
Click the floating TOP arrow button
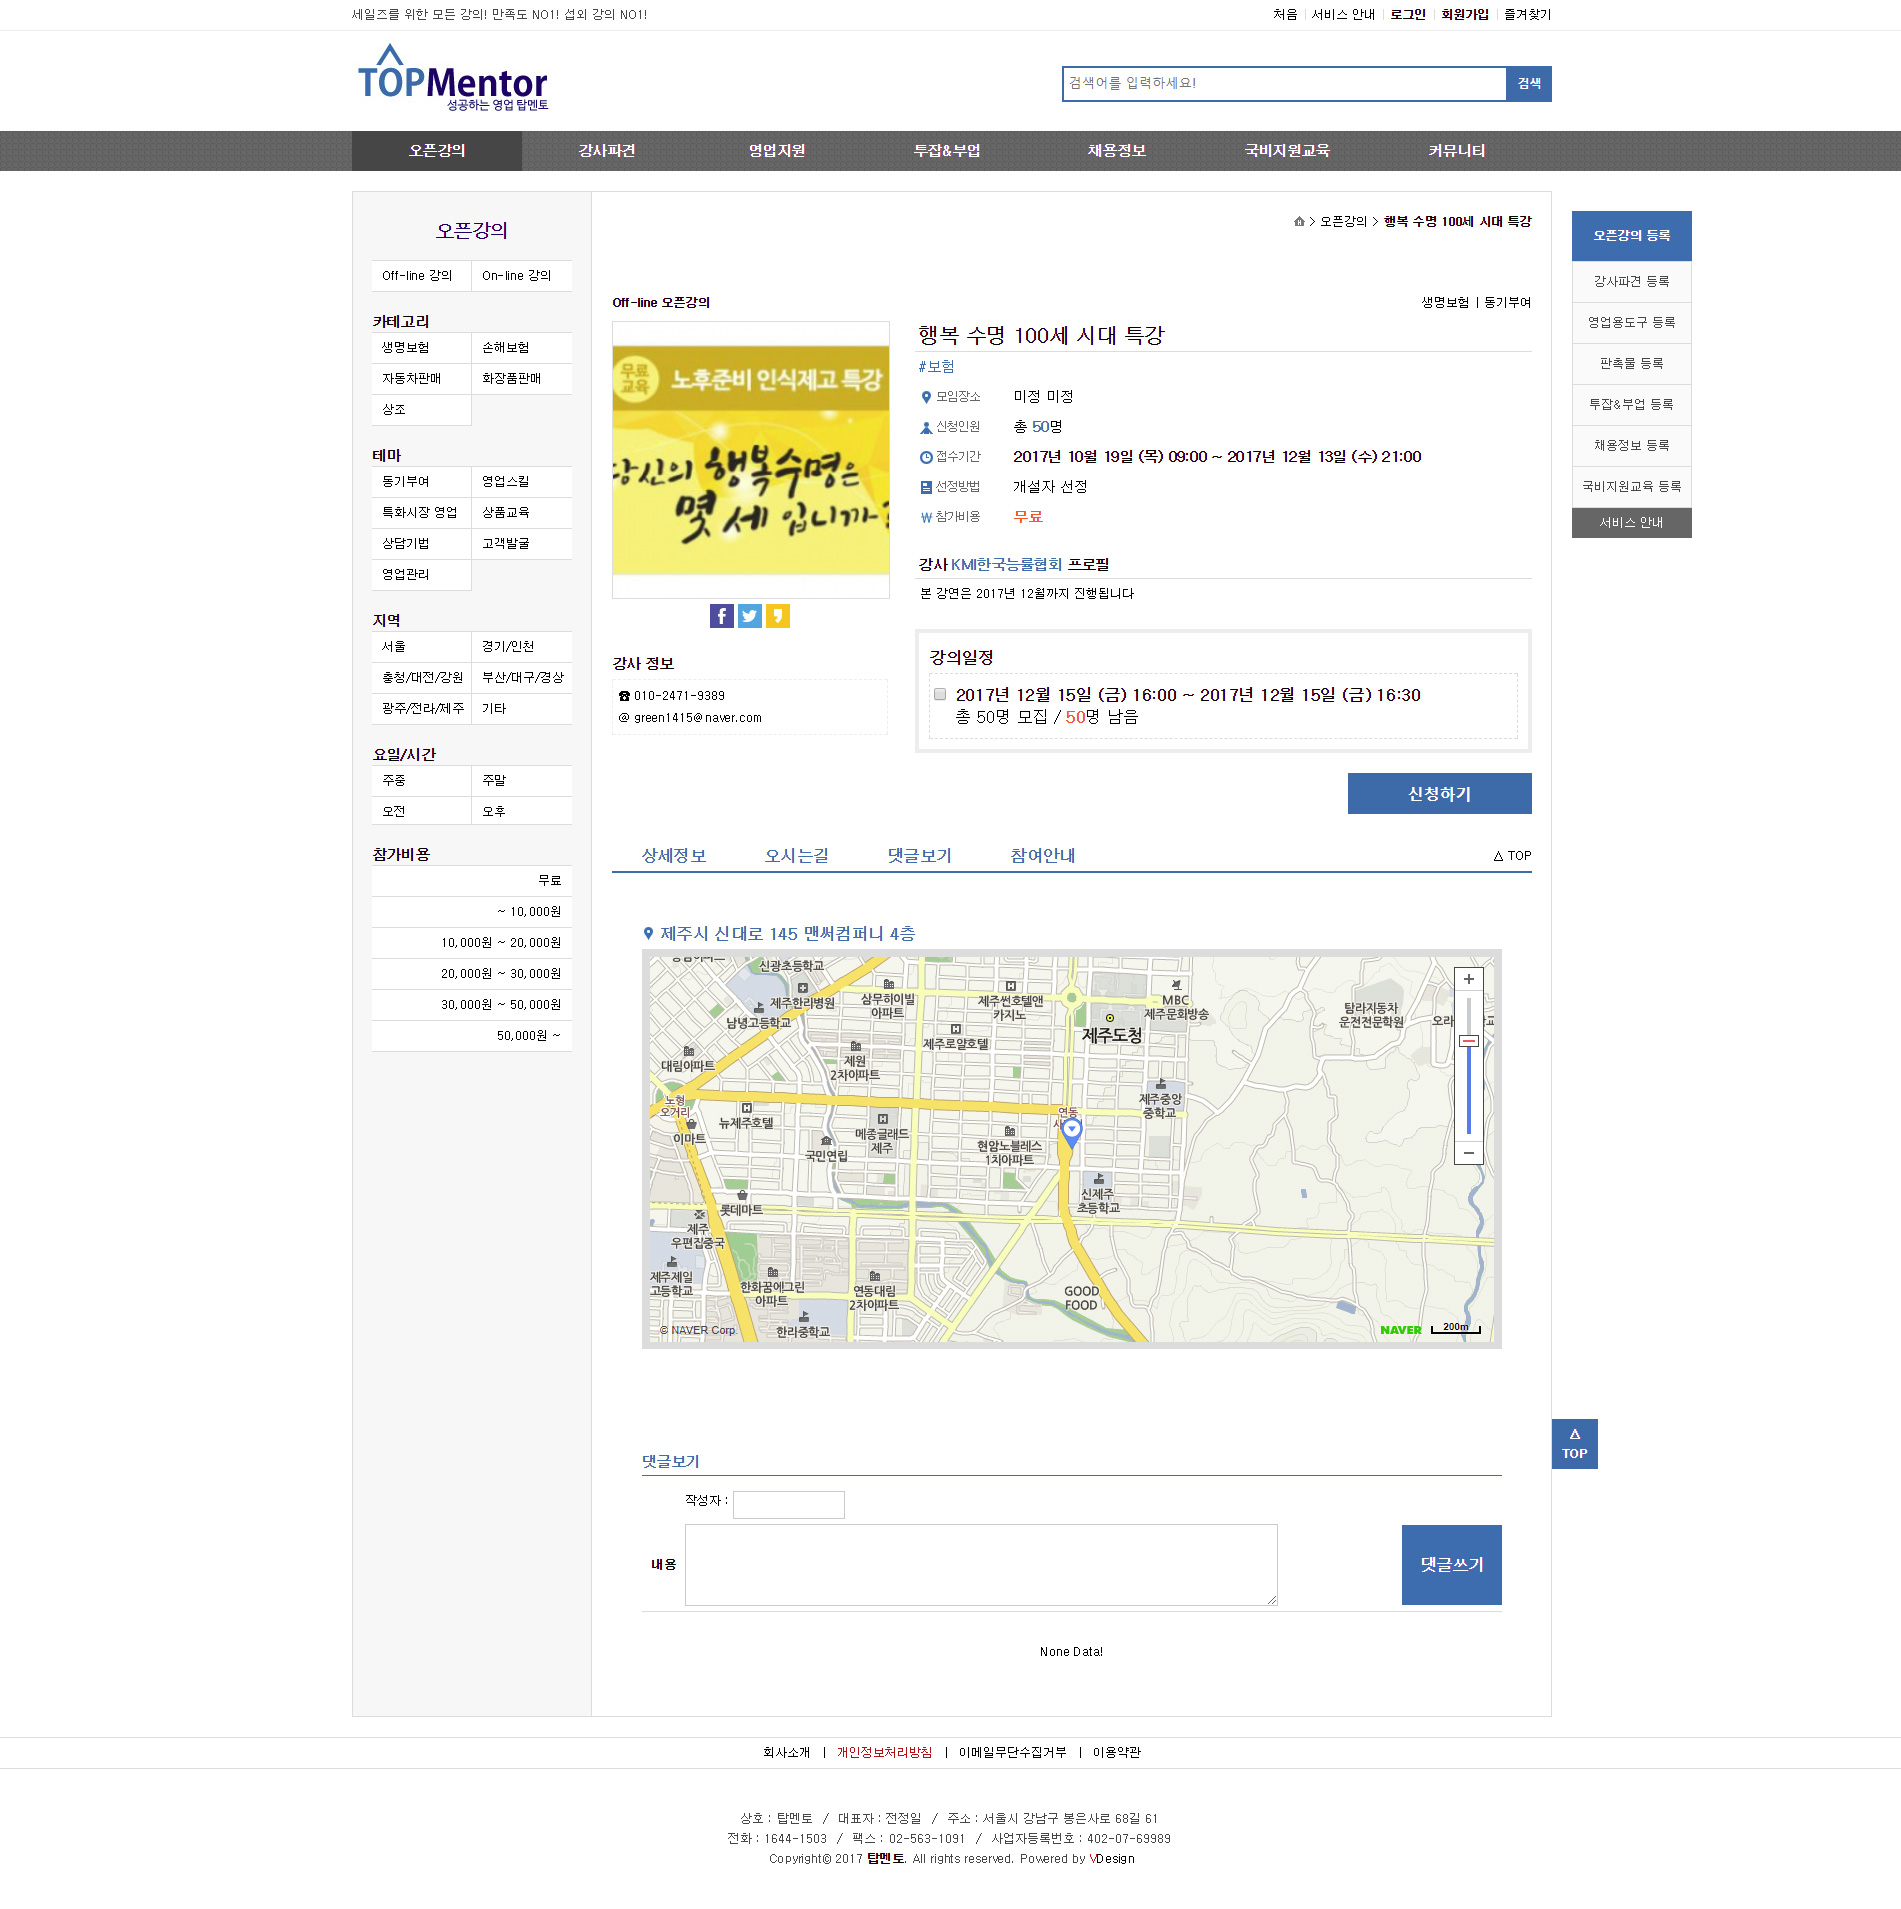pyautogui.click(x=1574, y=1444)
